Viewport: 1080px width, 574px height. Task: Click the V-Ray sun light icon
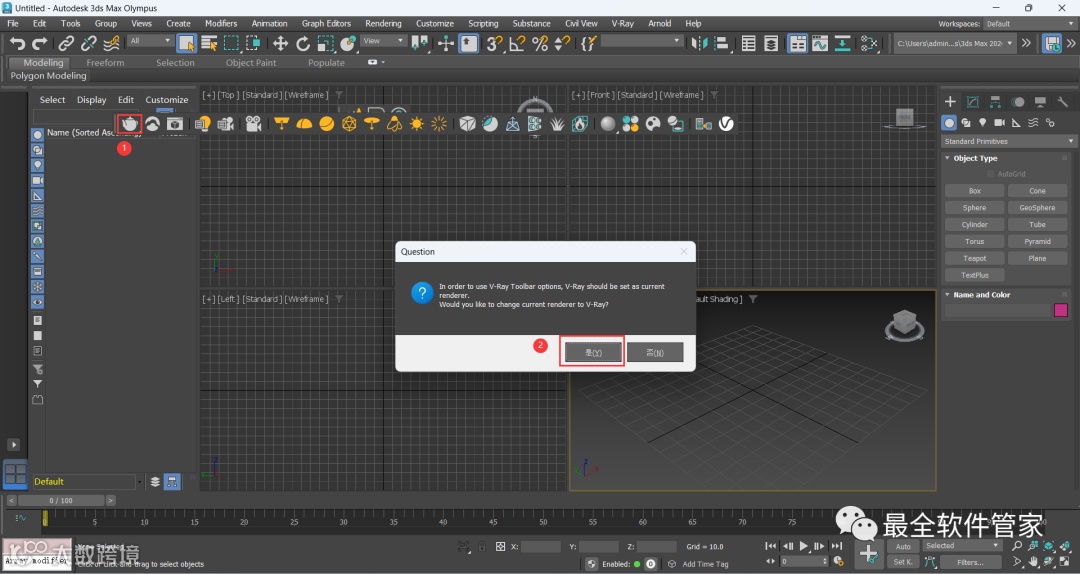click(x=416, y=124)
